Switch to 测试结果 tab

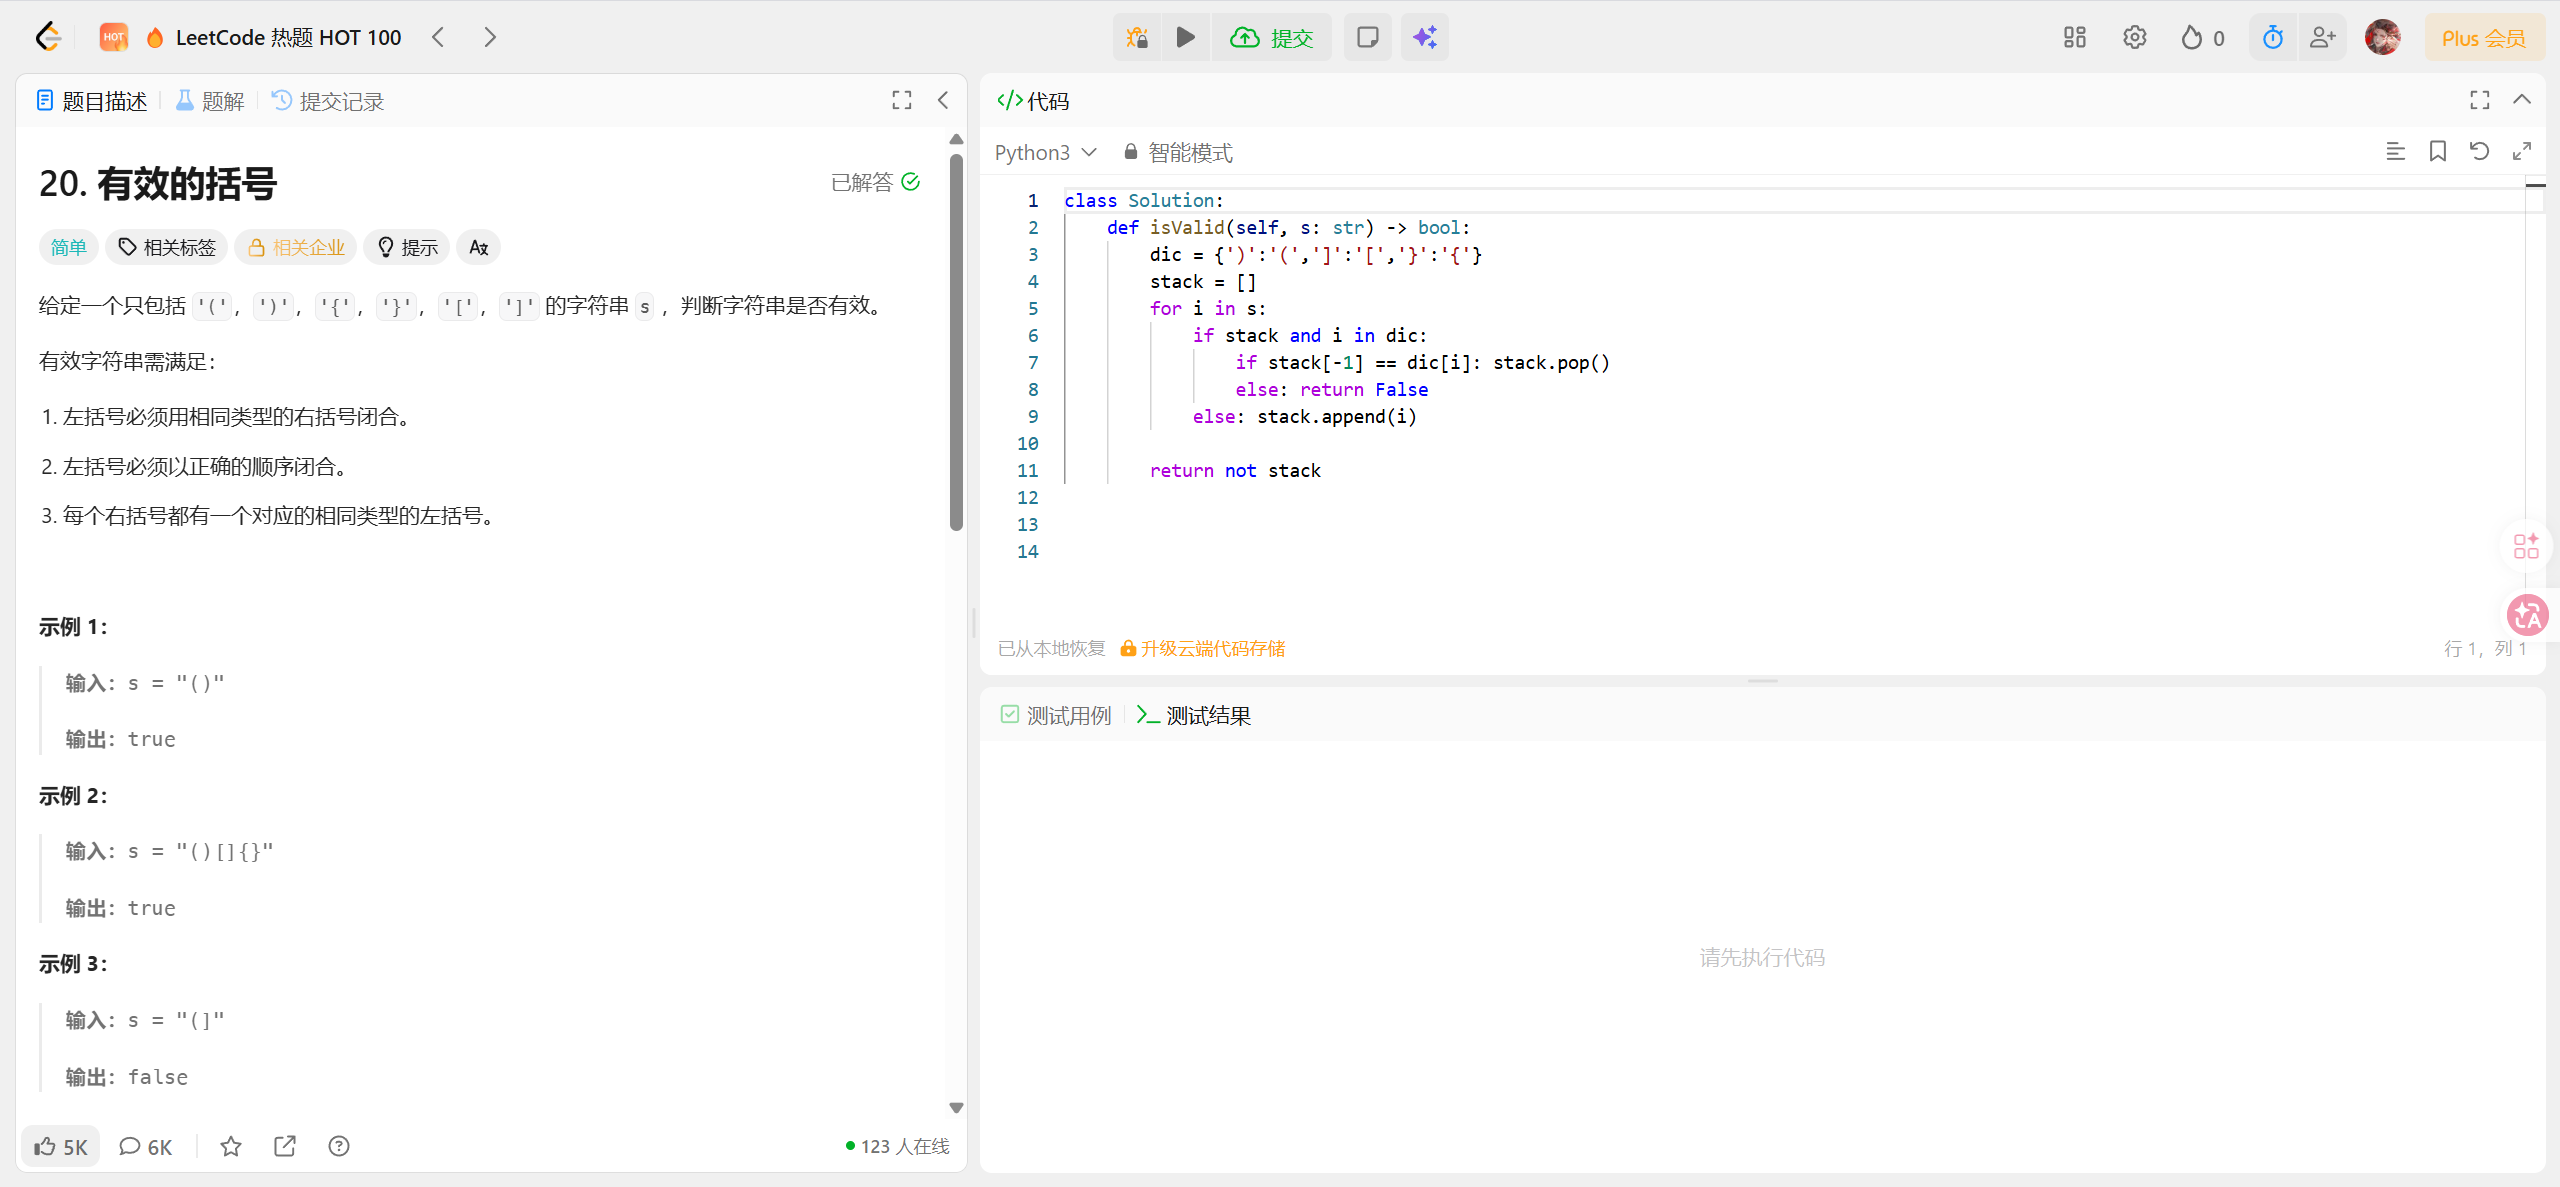point(1194,715)
